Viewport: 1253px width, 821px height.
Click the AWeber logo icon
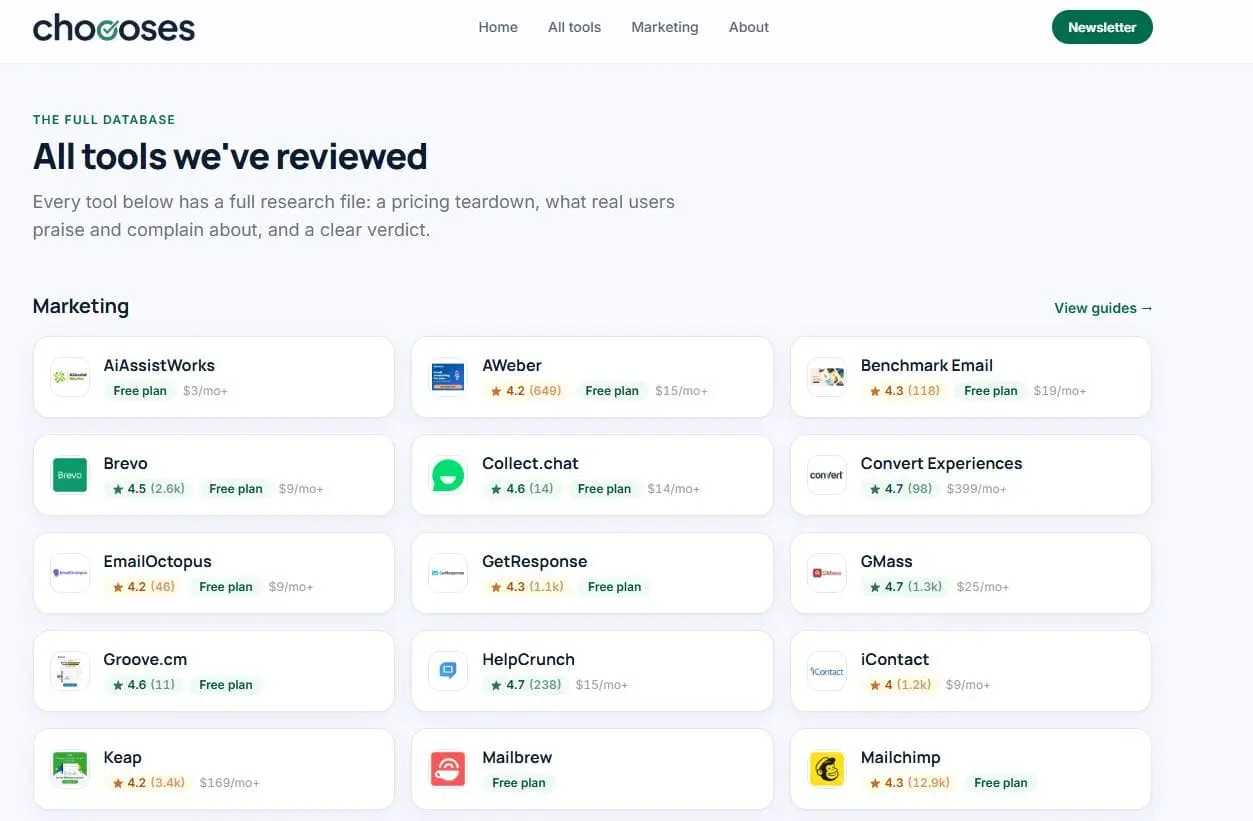pos(448,377)
